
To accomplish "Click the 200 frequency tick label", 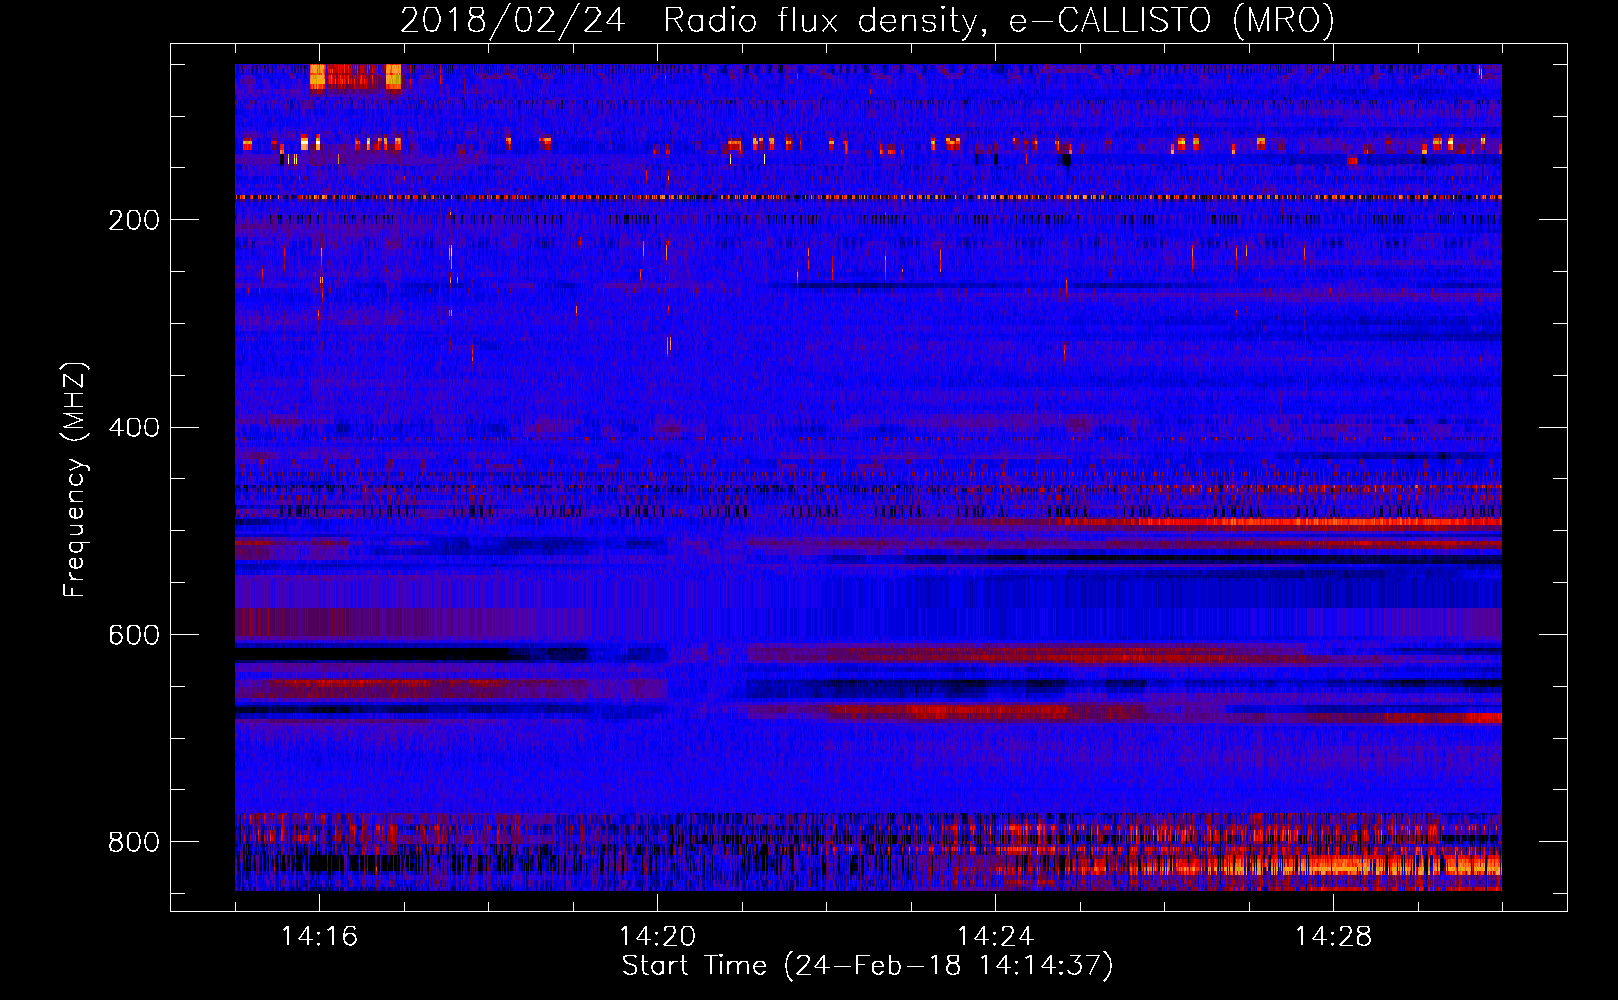I will point(134,220).
